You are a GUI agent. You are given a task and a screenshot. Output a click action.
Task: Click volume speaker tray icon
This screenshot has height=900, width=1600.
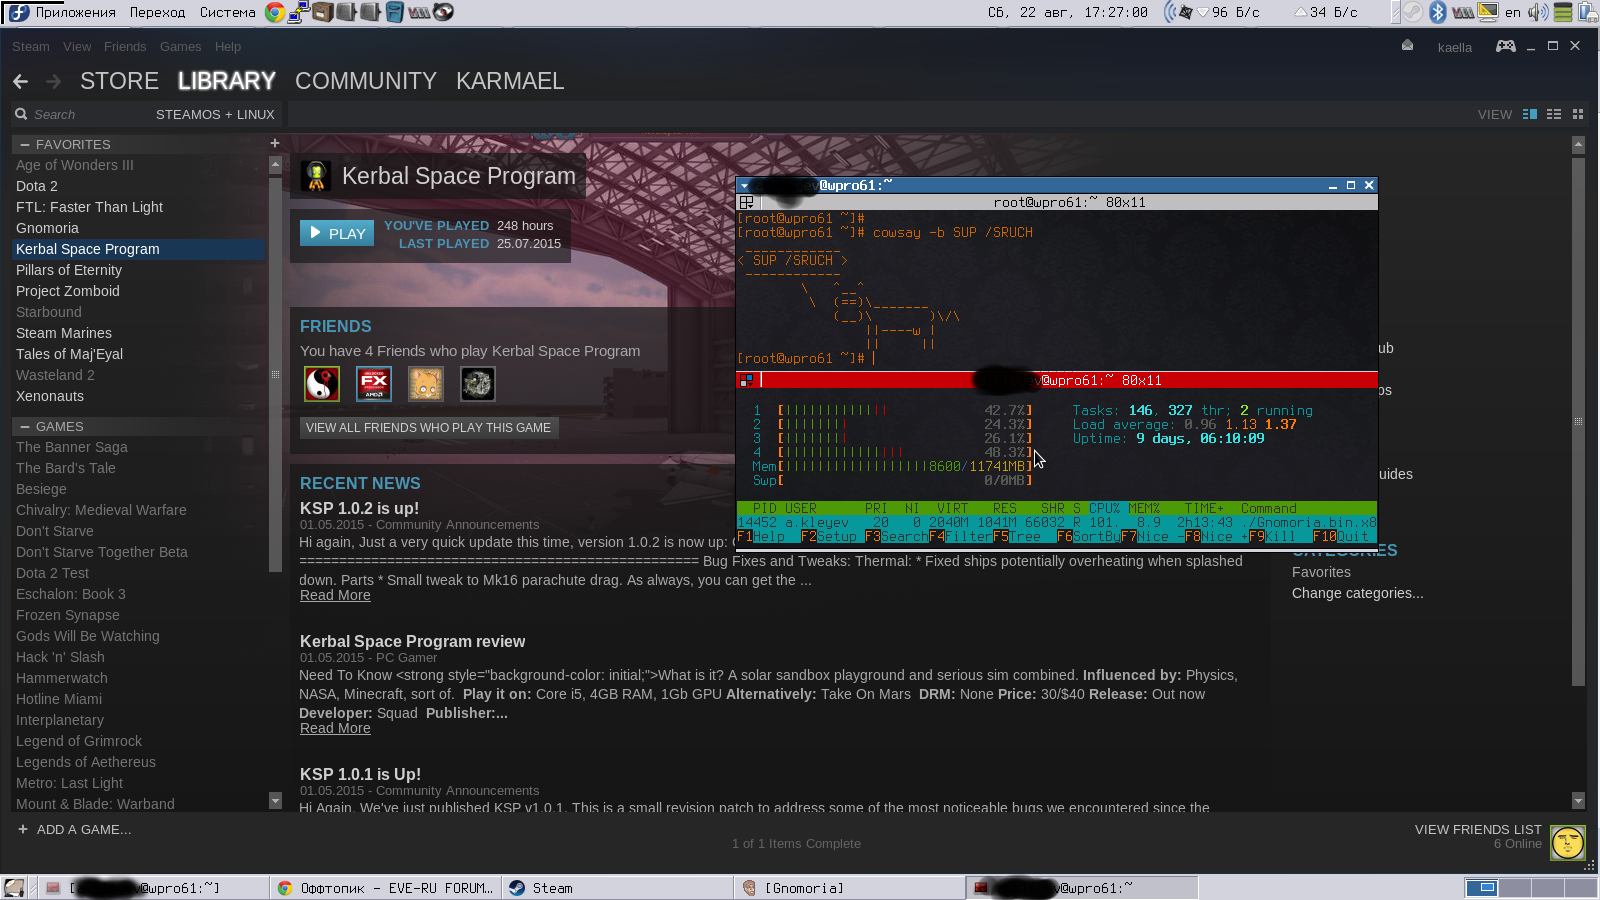(x=1537, y=12)
